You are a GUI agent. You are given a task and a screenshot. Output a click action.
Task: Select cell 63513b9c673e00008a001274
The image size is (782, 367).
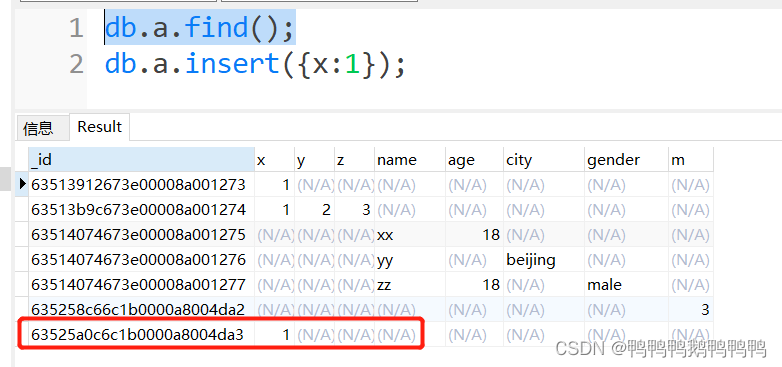[x=142, y=210]
